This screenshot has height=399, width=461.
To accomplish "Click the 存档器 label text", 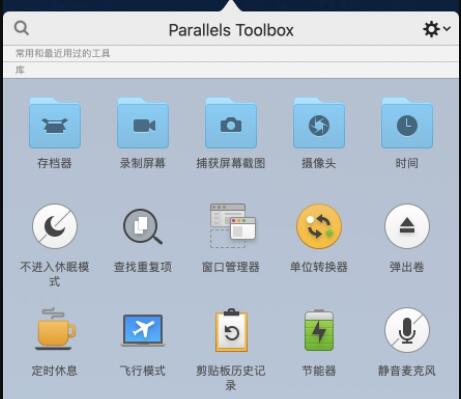I will 55,163.
